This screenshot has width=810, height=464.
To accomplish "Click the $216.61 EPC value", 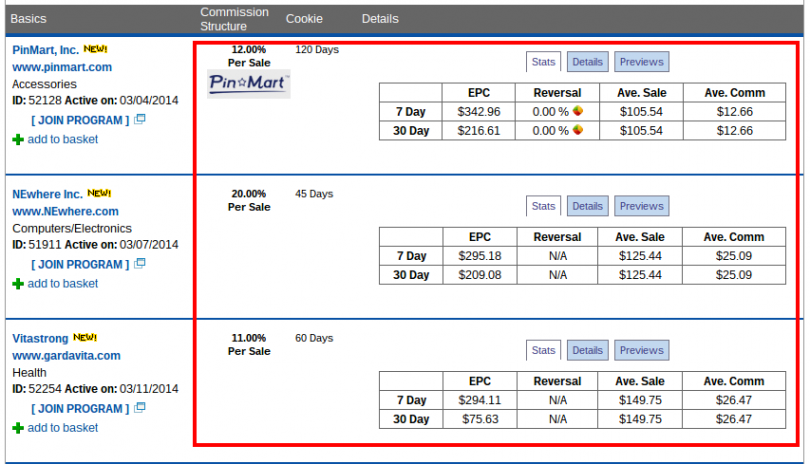I will coord(479,131).
